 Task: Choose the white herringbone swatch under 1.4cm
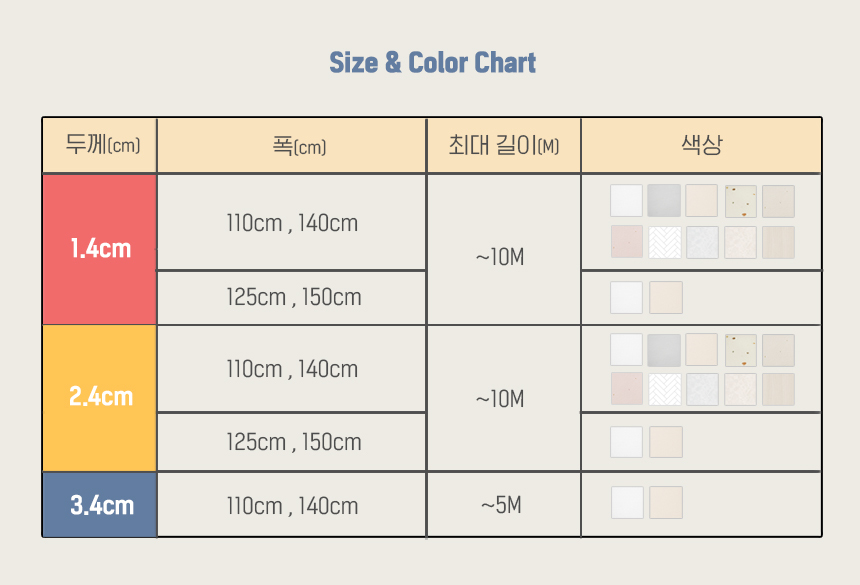[664, 242]
